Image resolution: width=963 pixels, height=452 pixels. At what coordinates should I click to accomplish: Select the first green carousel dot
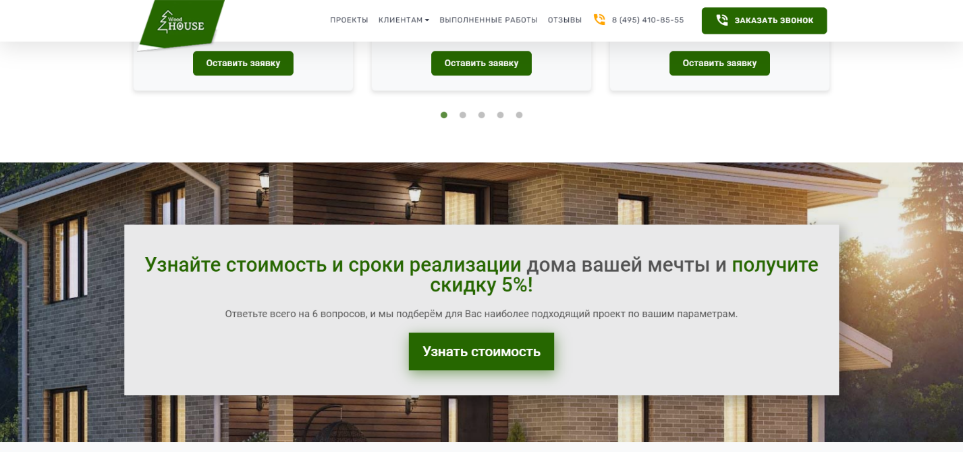coord(444,115)
